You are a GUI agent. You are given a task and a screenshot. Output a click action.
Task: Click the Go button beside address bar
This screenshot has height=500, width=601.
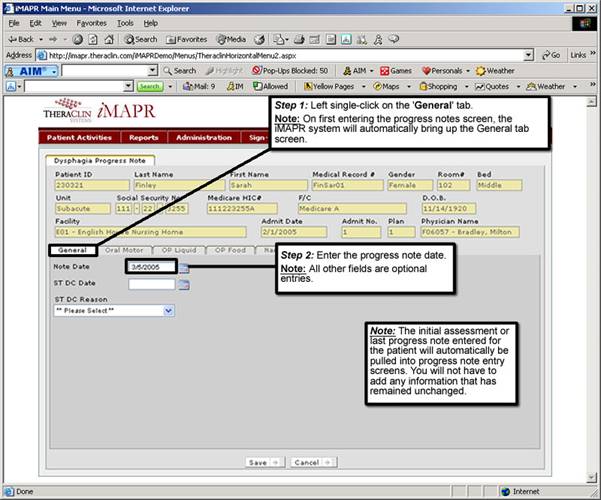(549, 55)
